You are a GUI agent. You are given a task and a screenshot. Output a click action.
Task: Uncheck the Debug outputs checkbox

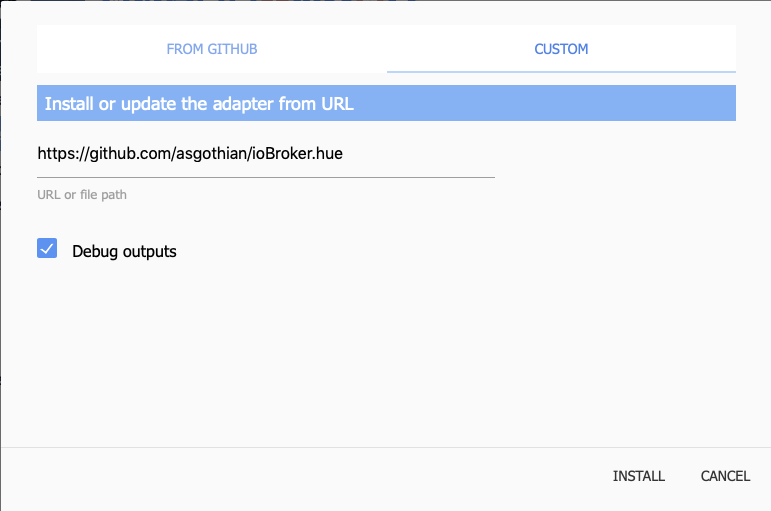point(47,249)
